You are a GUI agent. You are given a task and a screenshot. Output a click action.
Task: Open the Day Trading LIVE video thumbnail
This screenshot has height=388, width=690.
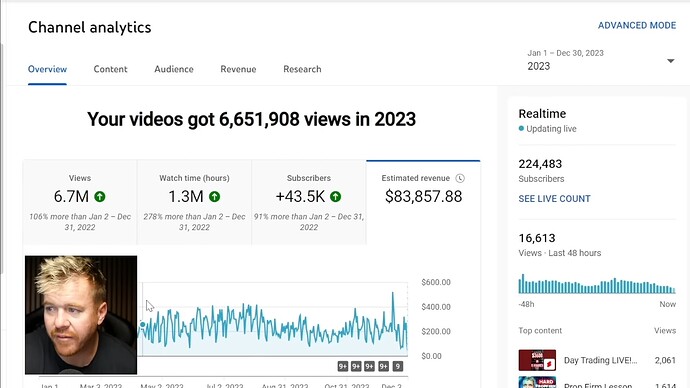pos(537,360)
